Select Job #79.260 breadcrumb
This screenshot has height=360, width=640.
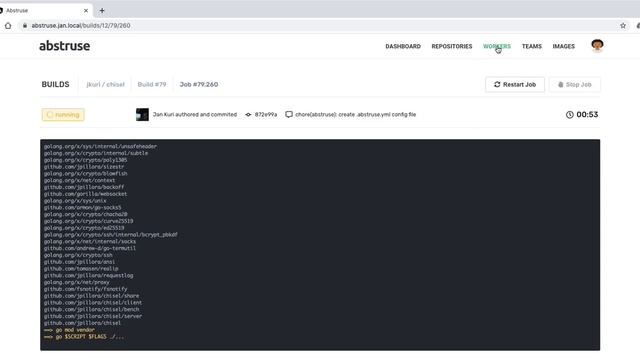pos(199,84)
